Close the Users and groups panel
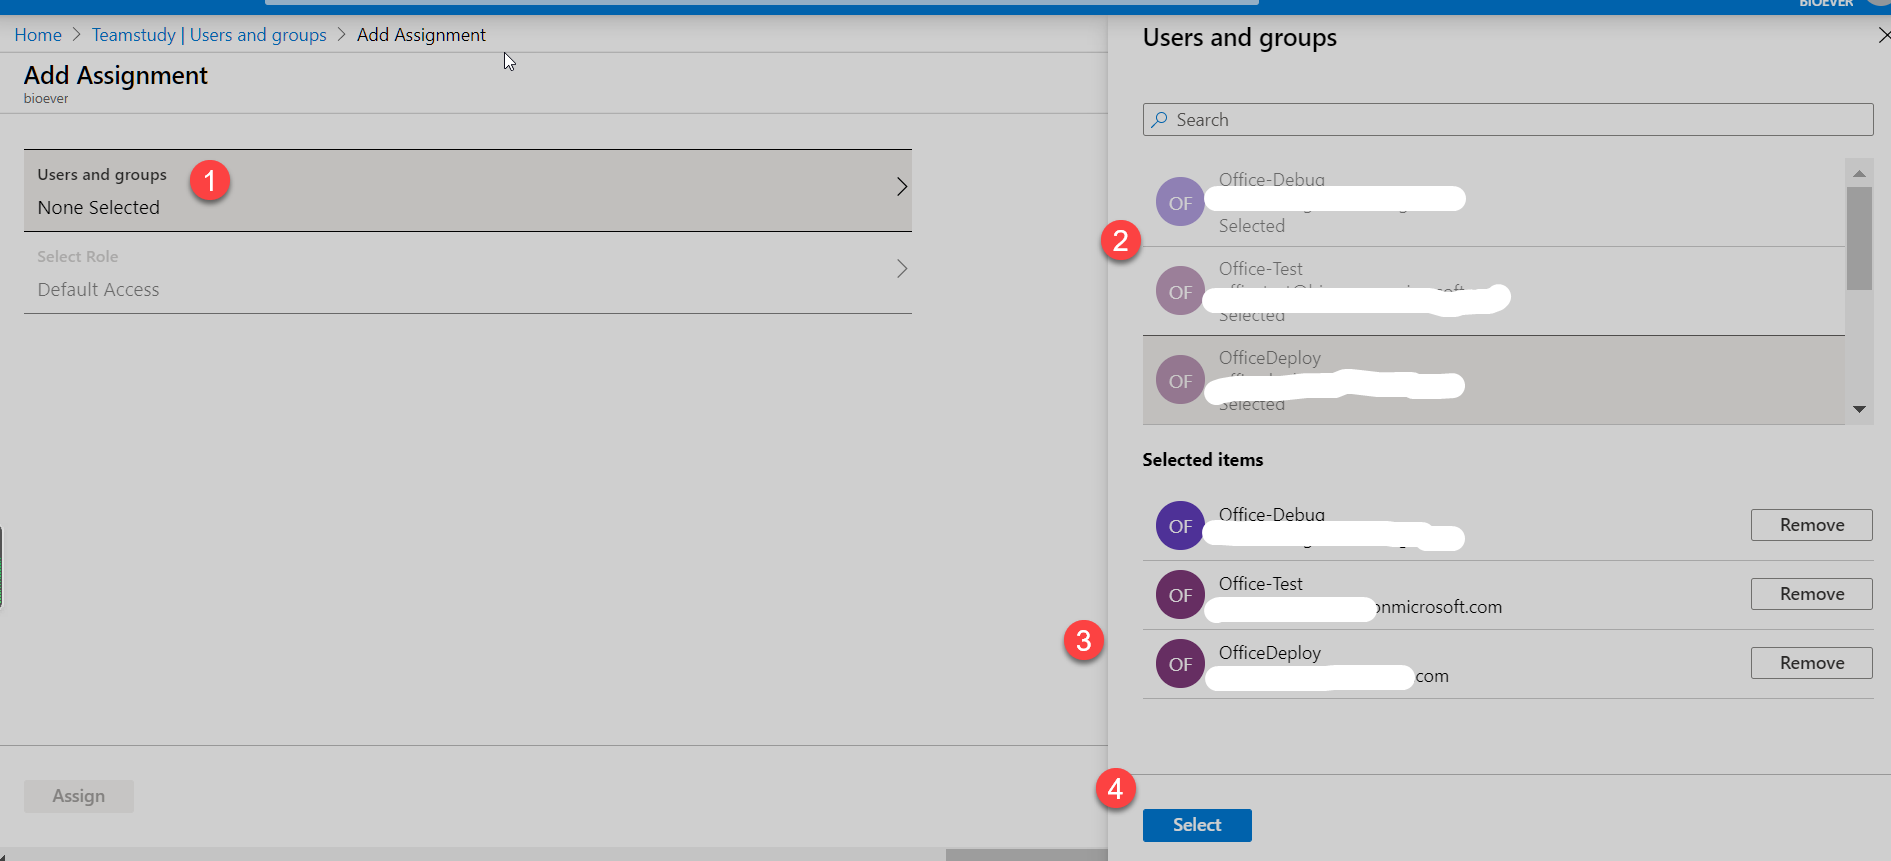This screenshot has height=861, width=1891. (1883, 36)
